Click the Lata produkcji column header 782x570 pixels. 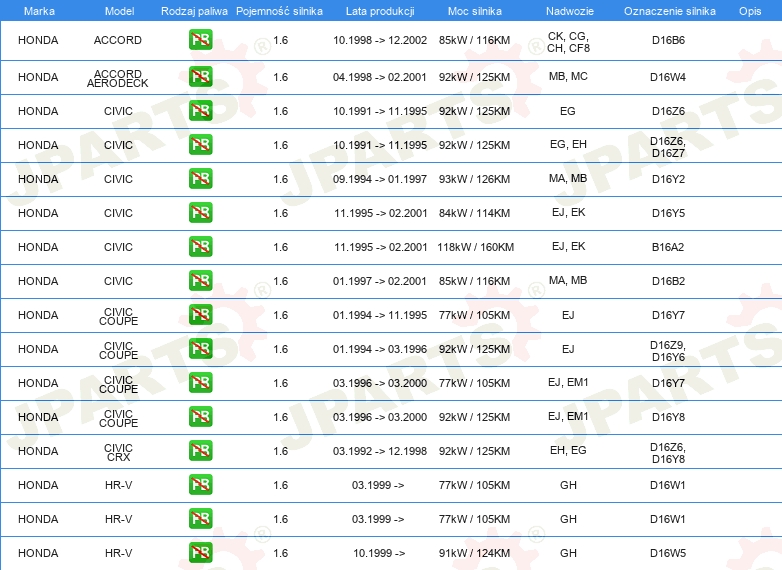380,11
